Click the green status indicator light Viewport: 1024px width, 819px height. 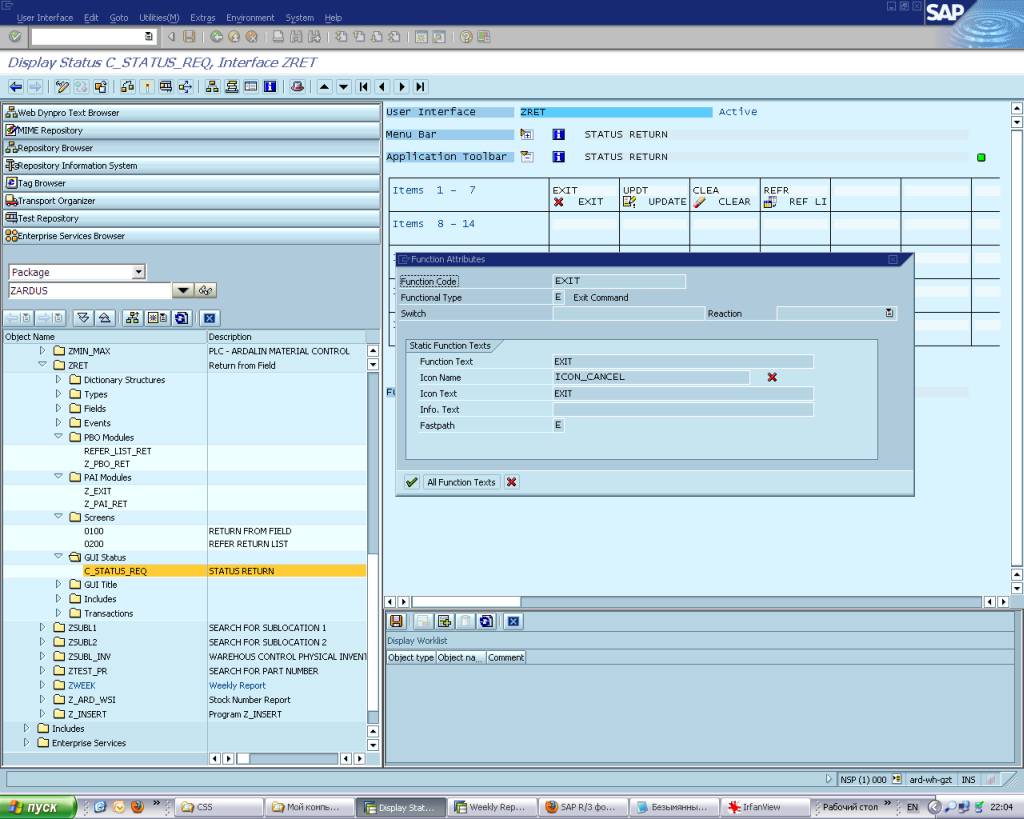981,157
